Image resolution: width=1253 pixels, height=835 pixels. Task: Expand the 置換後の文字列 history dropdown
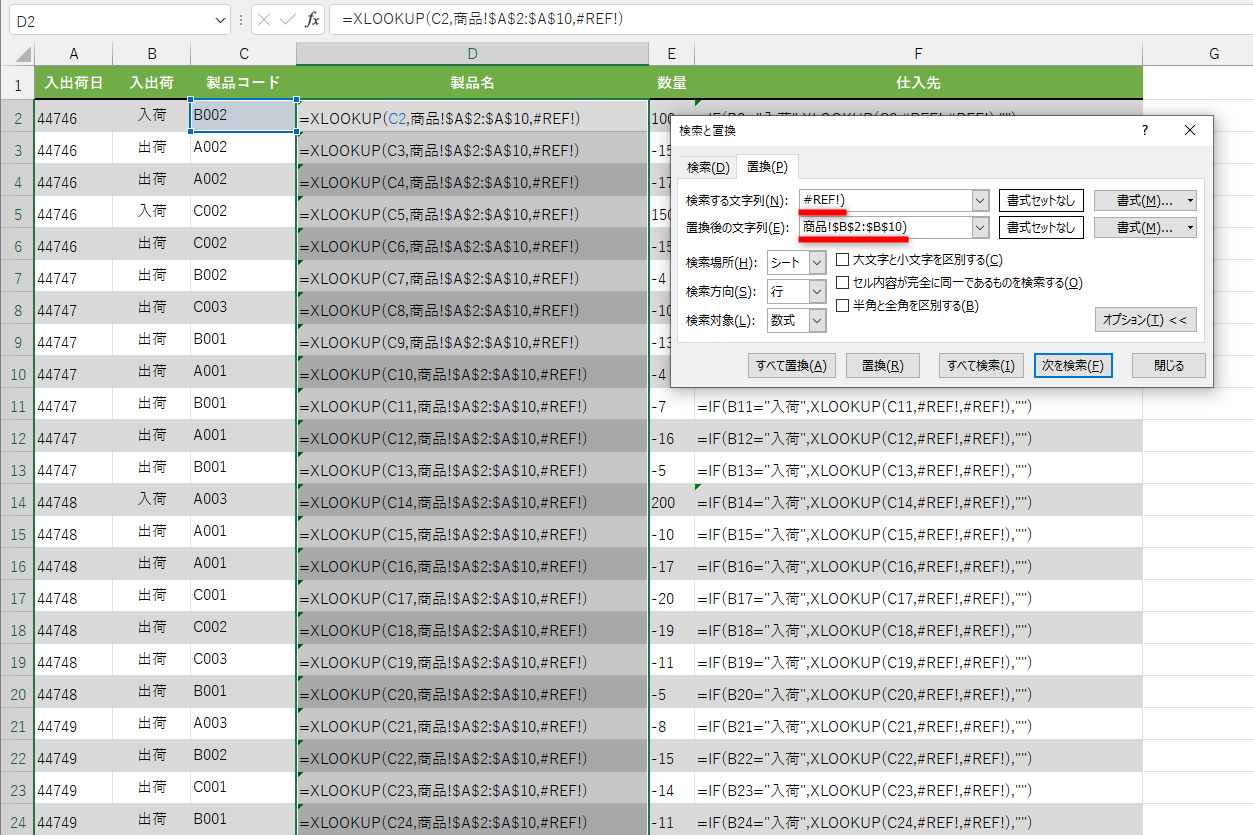click(x=980, y=228)
